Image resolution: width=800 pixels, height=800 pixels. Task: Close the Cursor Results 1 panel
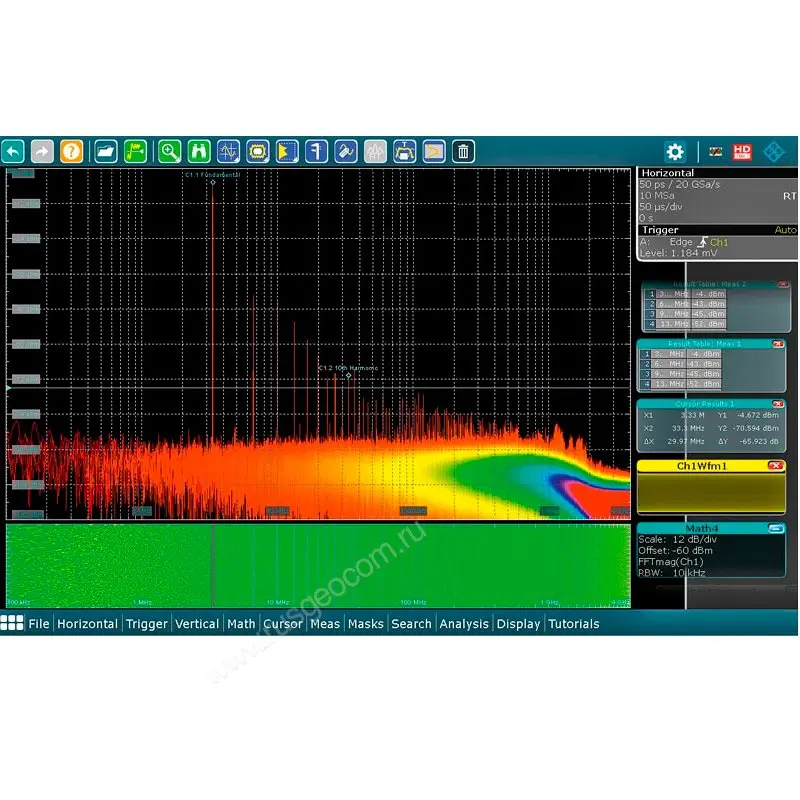pos(778,404)
